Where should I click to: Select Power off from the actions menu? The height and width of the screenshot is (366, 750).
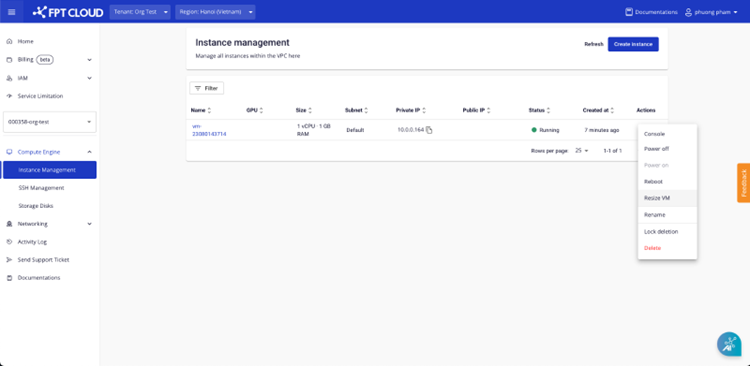pyautogui.click(x=667, y=149)
